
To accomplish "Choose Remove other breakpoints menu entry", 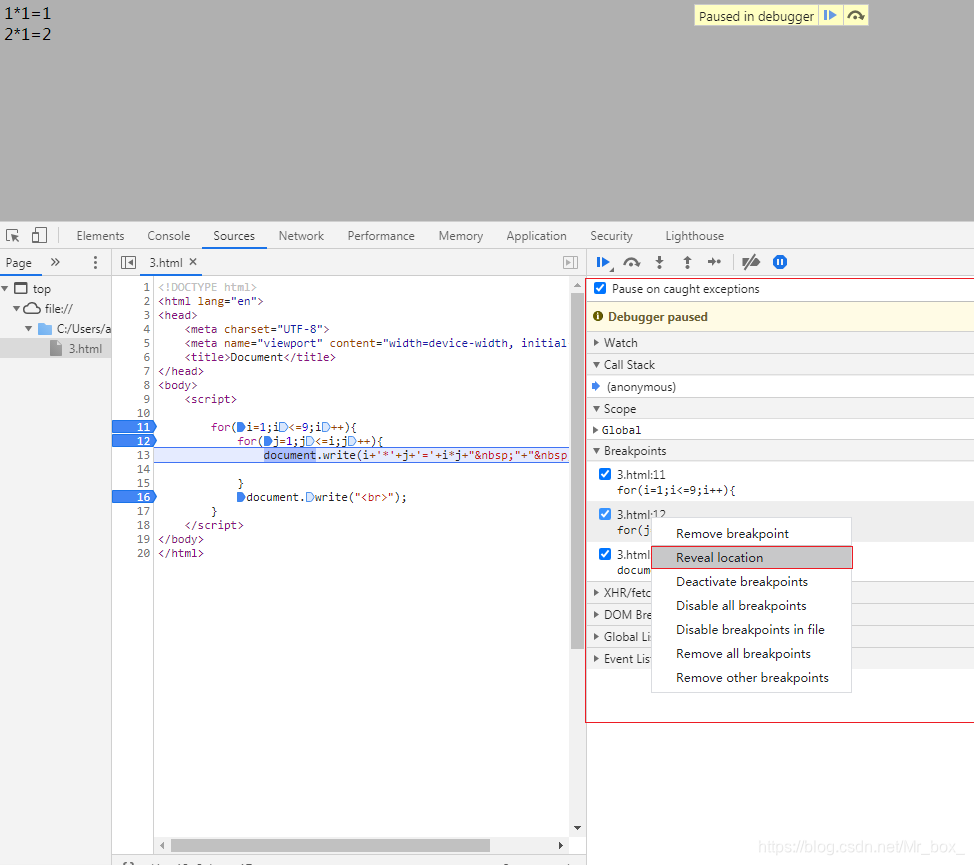I will [751, 677].
